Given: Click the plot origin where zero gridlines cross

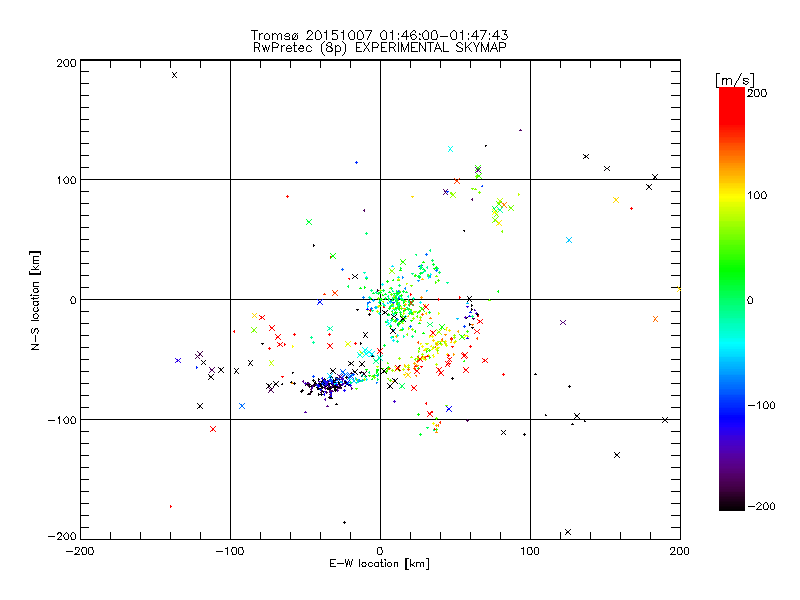Looking at the screenshot, I should [380, 299].
